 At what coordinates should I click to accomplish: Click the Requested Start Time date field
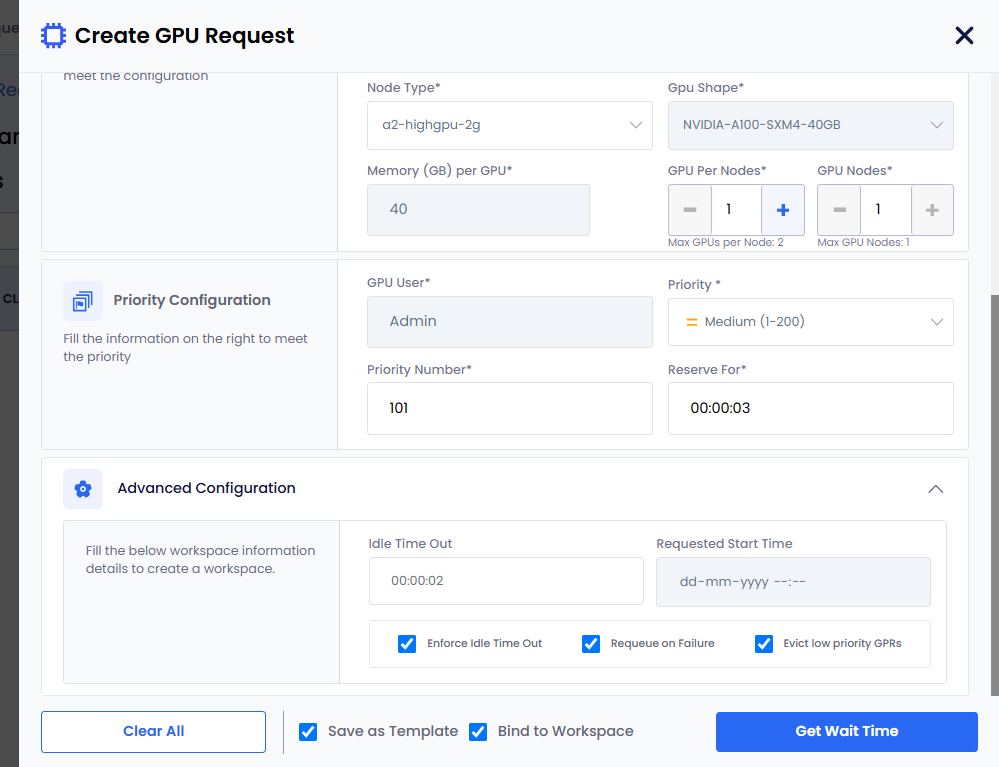coord(793,582)
